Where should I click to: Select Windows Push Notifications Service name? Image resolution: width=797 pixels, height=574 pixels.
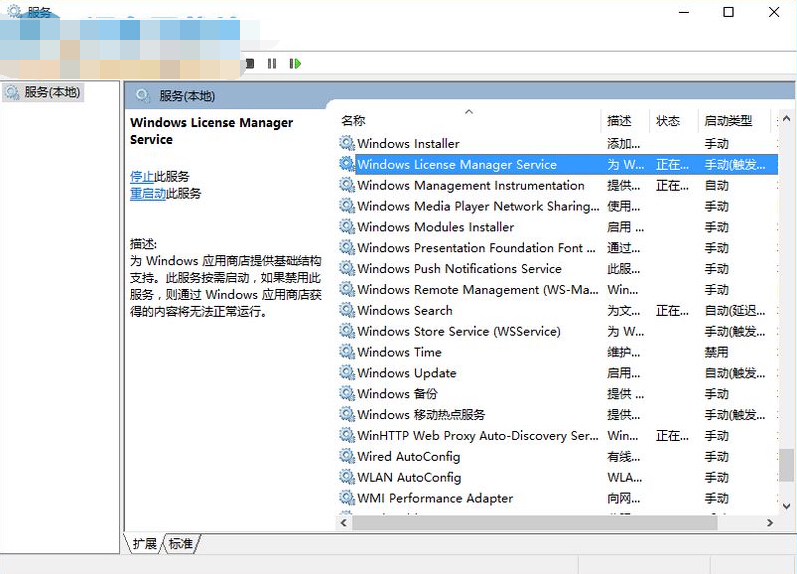tap(459, 269)
